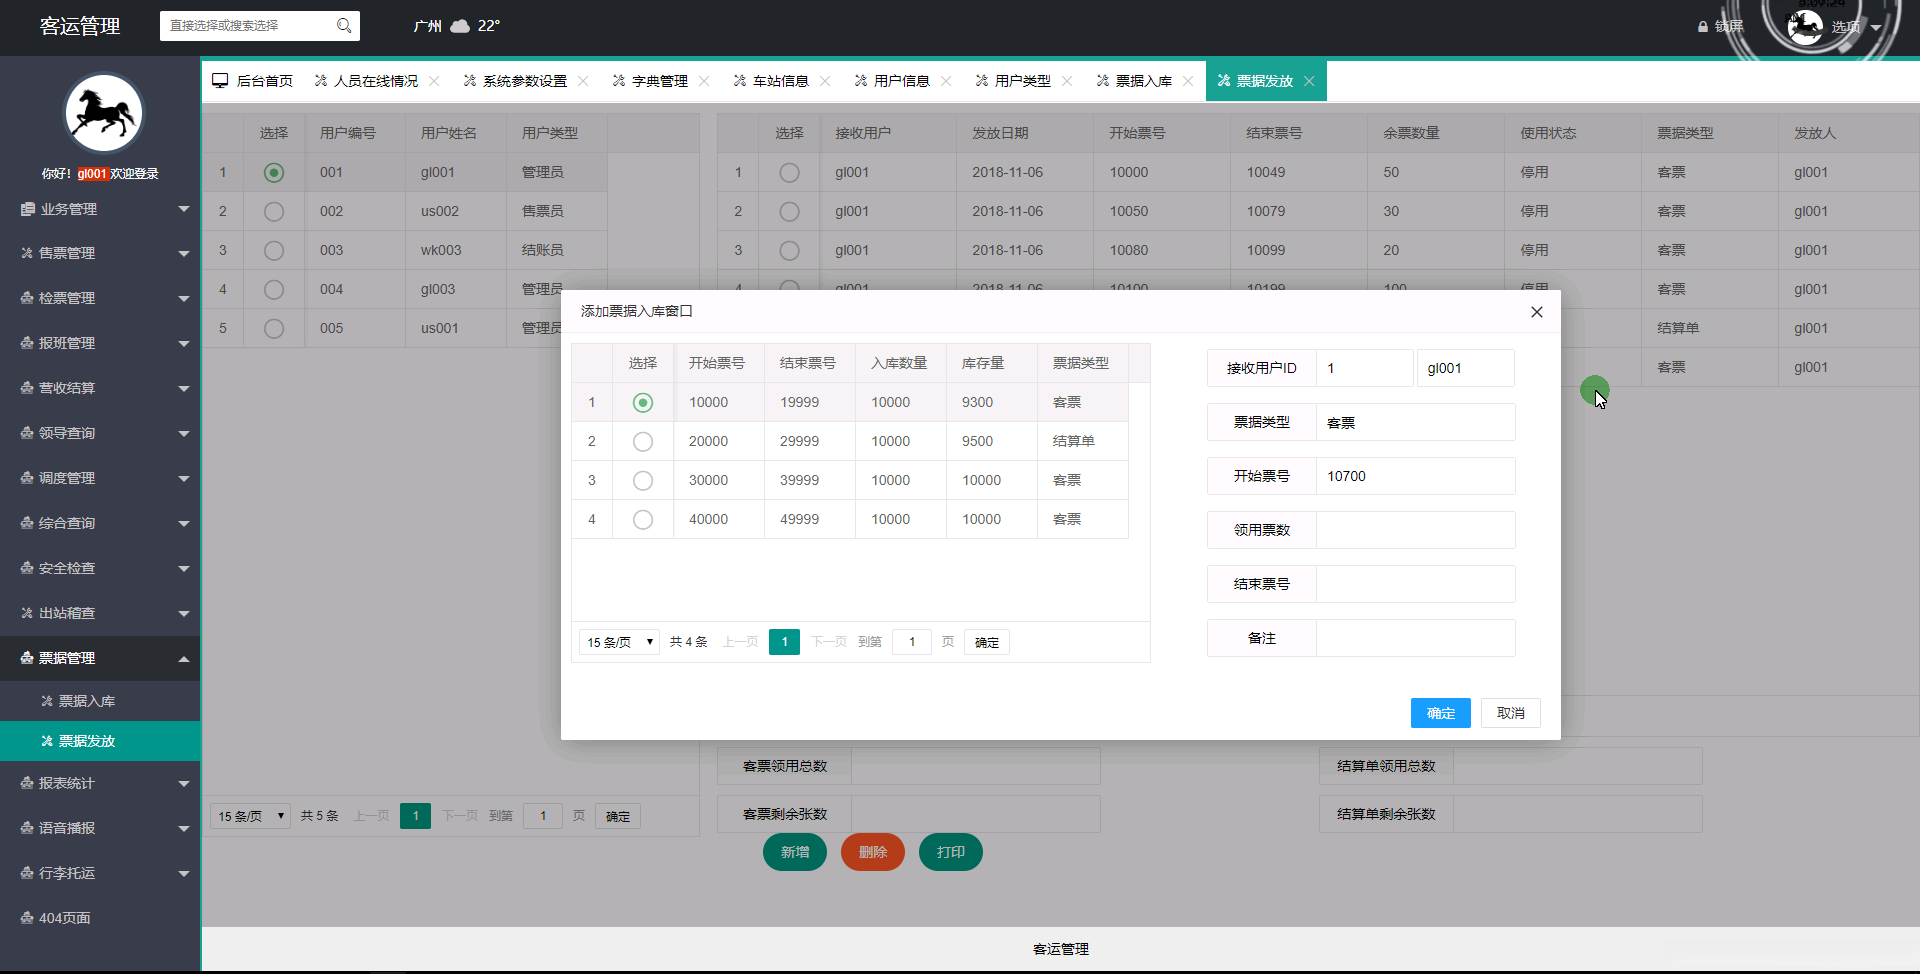Select the radio button for user 002

point(273,211)
